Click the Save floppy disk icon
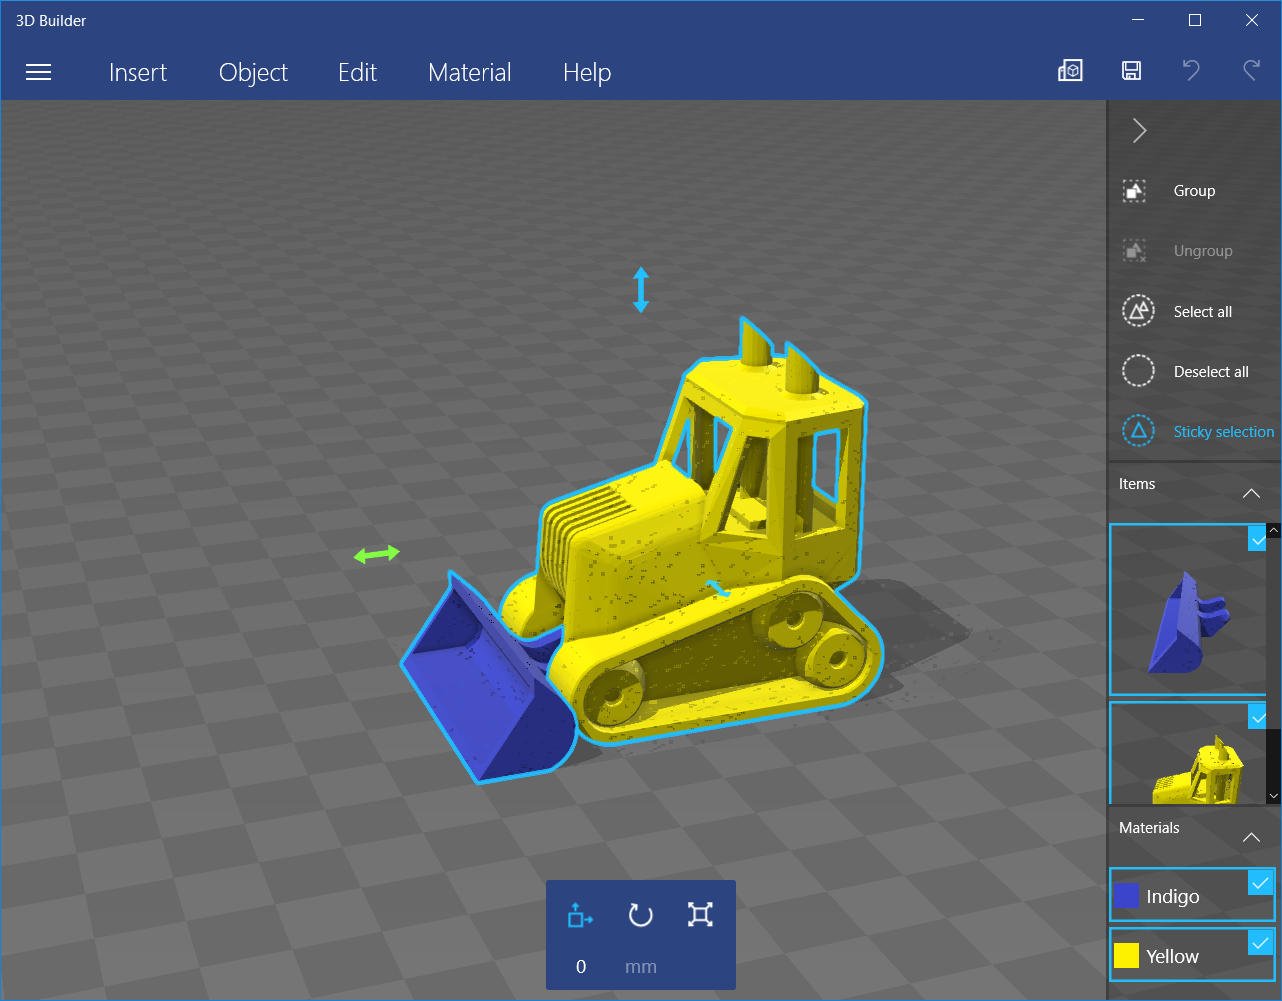The height and width of the screenshot is (1001, 1282). [x=1131, y=70]
